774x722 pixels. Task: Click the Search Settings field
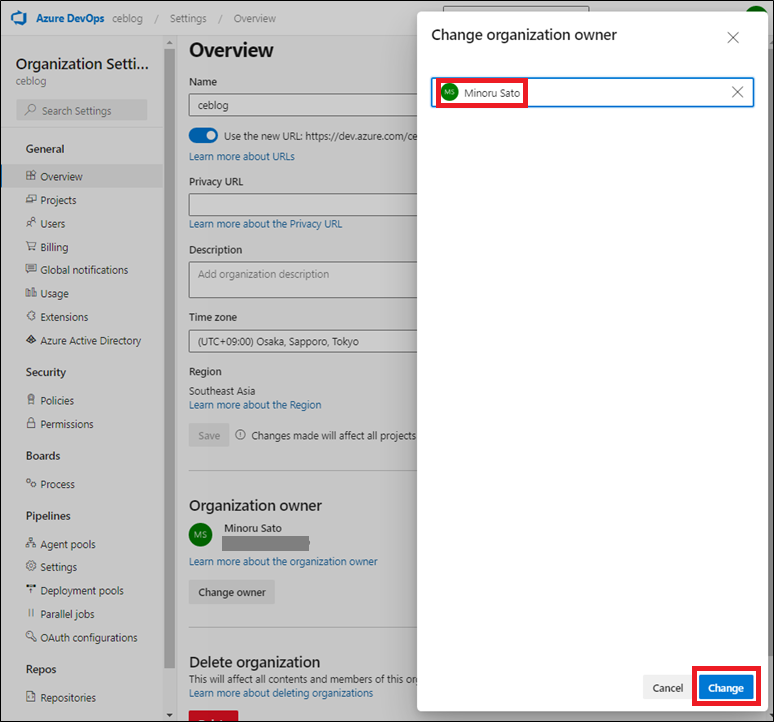click(82, 110)
